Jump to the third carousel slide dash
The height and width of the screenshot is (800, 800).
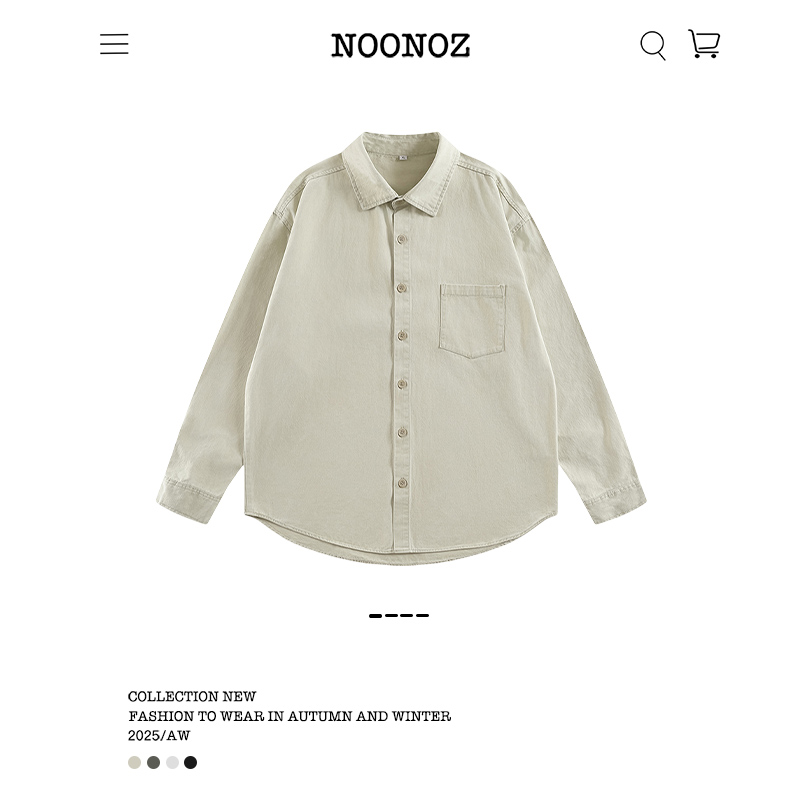407,616
